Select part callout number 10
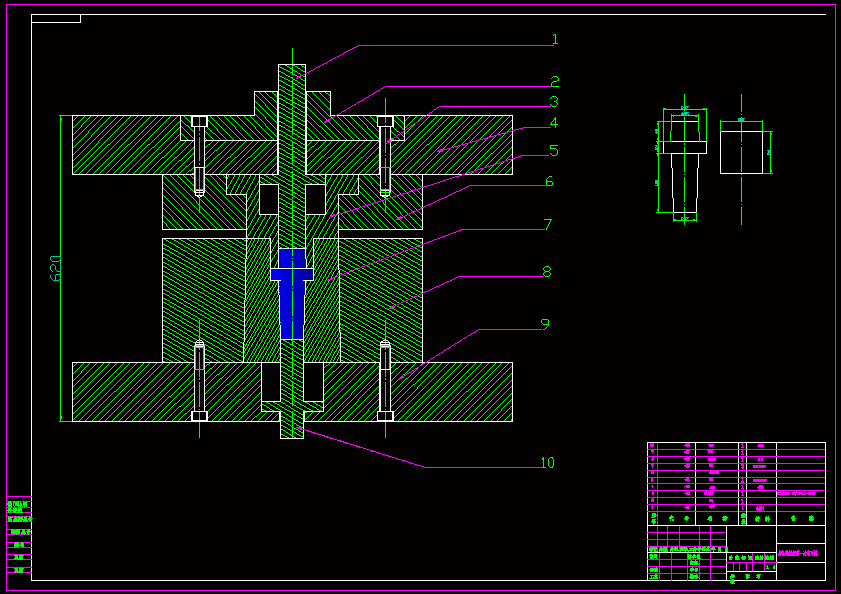The height and width of the screenshot is (594, 841). point(548,463)
